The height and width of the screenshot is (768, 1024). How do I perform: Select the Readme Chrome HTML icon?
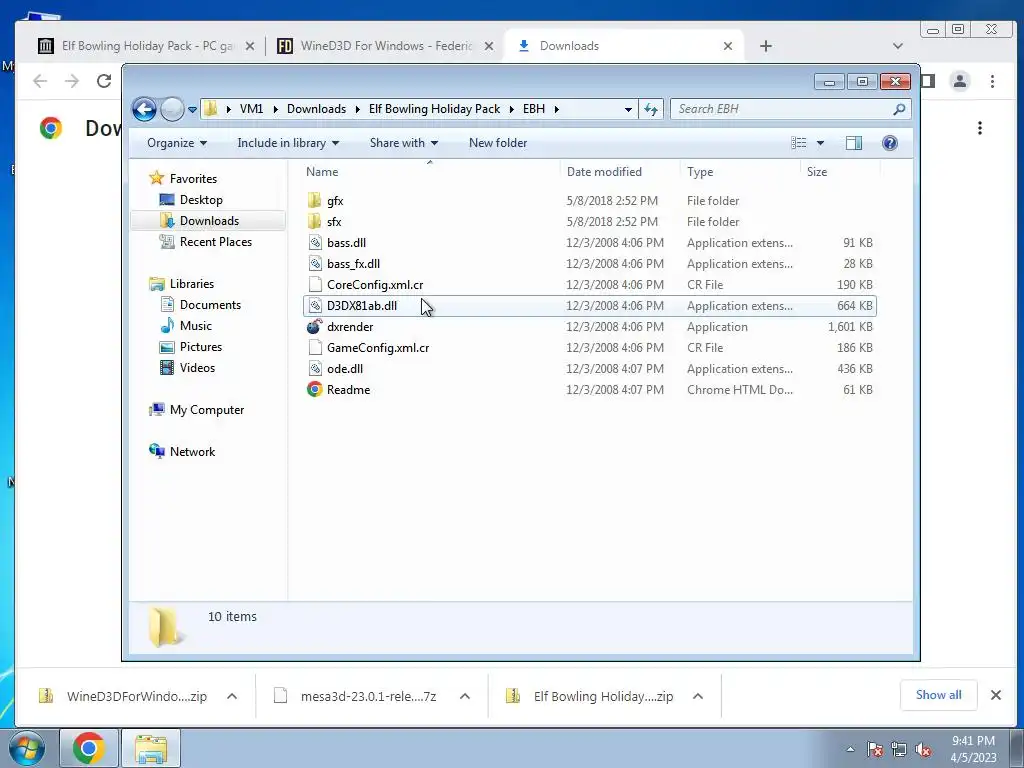point(315,390)
